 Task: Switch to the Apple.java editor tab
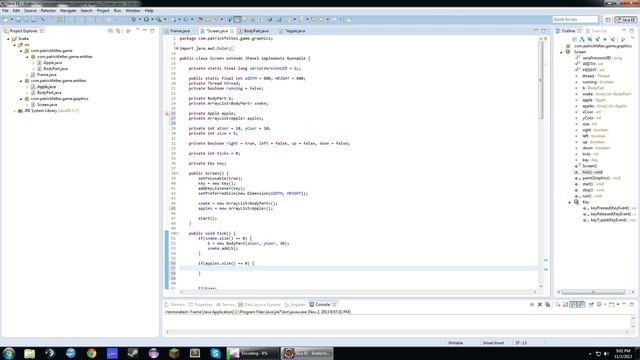(x=292, y=31)
